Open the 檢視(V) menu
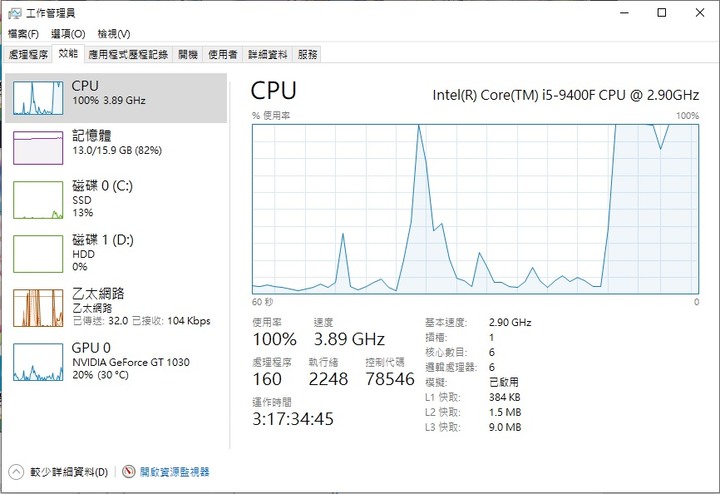 114,34
